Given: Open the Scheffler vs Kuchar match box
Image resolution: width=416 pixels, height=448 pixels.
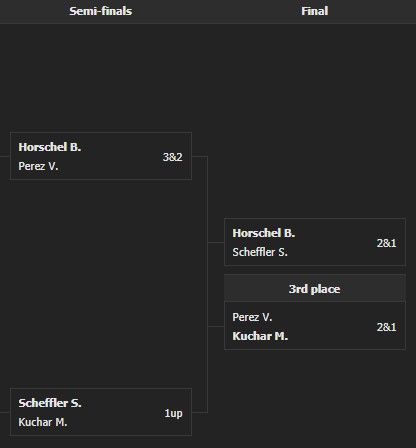Looking at the screenshot, I should pos(101,412).
